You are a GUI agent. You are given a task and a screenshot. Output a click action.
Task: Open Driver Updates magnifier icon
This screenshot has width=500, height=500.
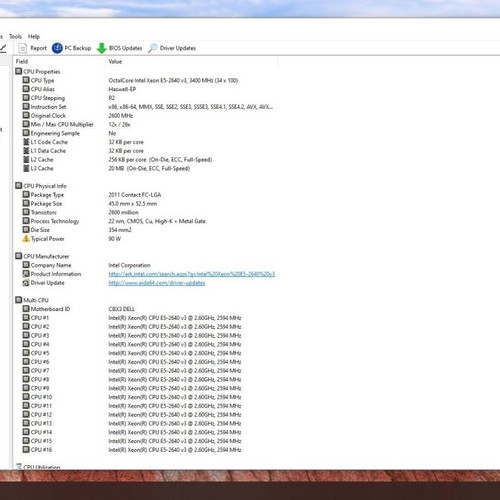coord(153,48)
